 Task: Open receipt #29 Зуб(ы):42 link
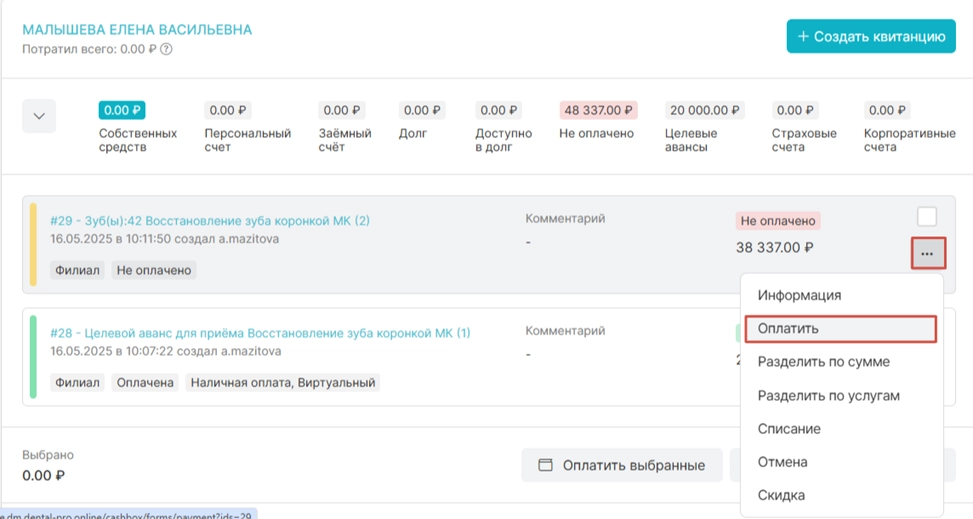point(209,220)
